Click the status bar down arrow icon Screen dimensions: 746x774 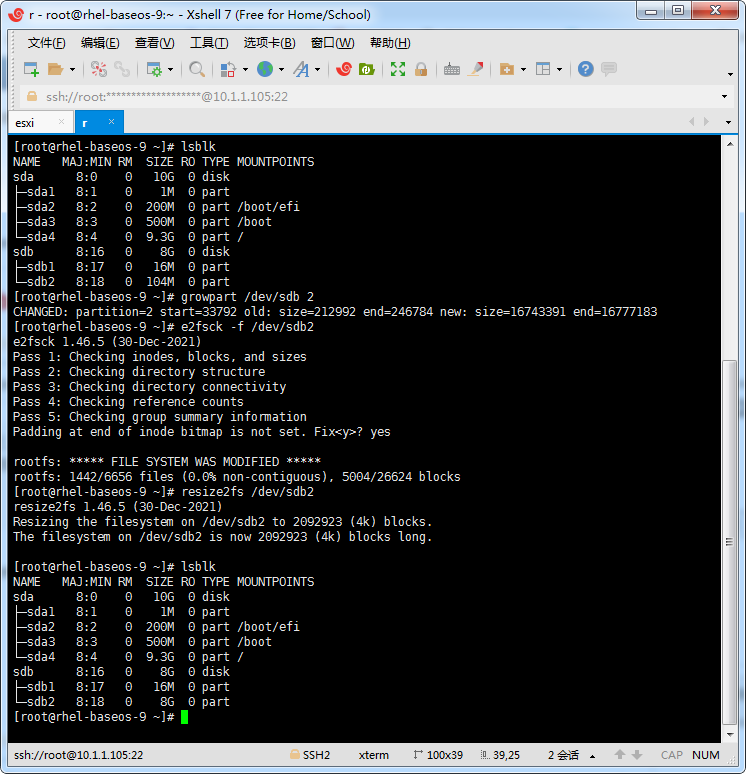pos(637,755)
